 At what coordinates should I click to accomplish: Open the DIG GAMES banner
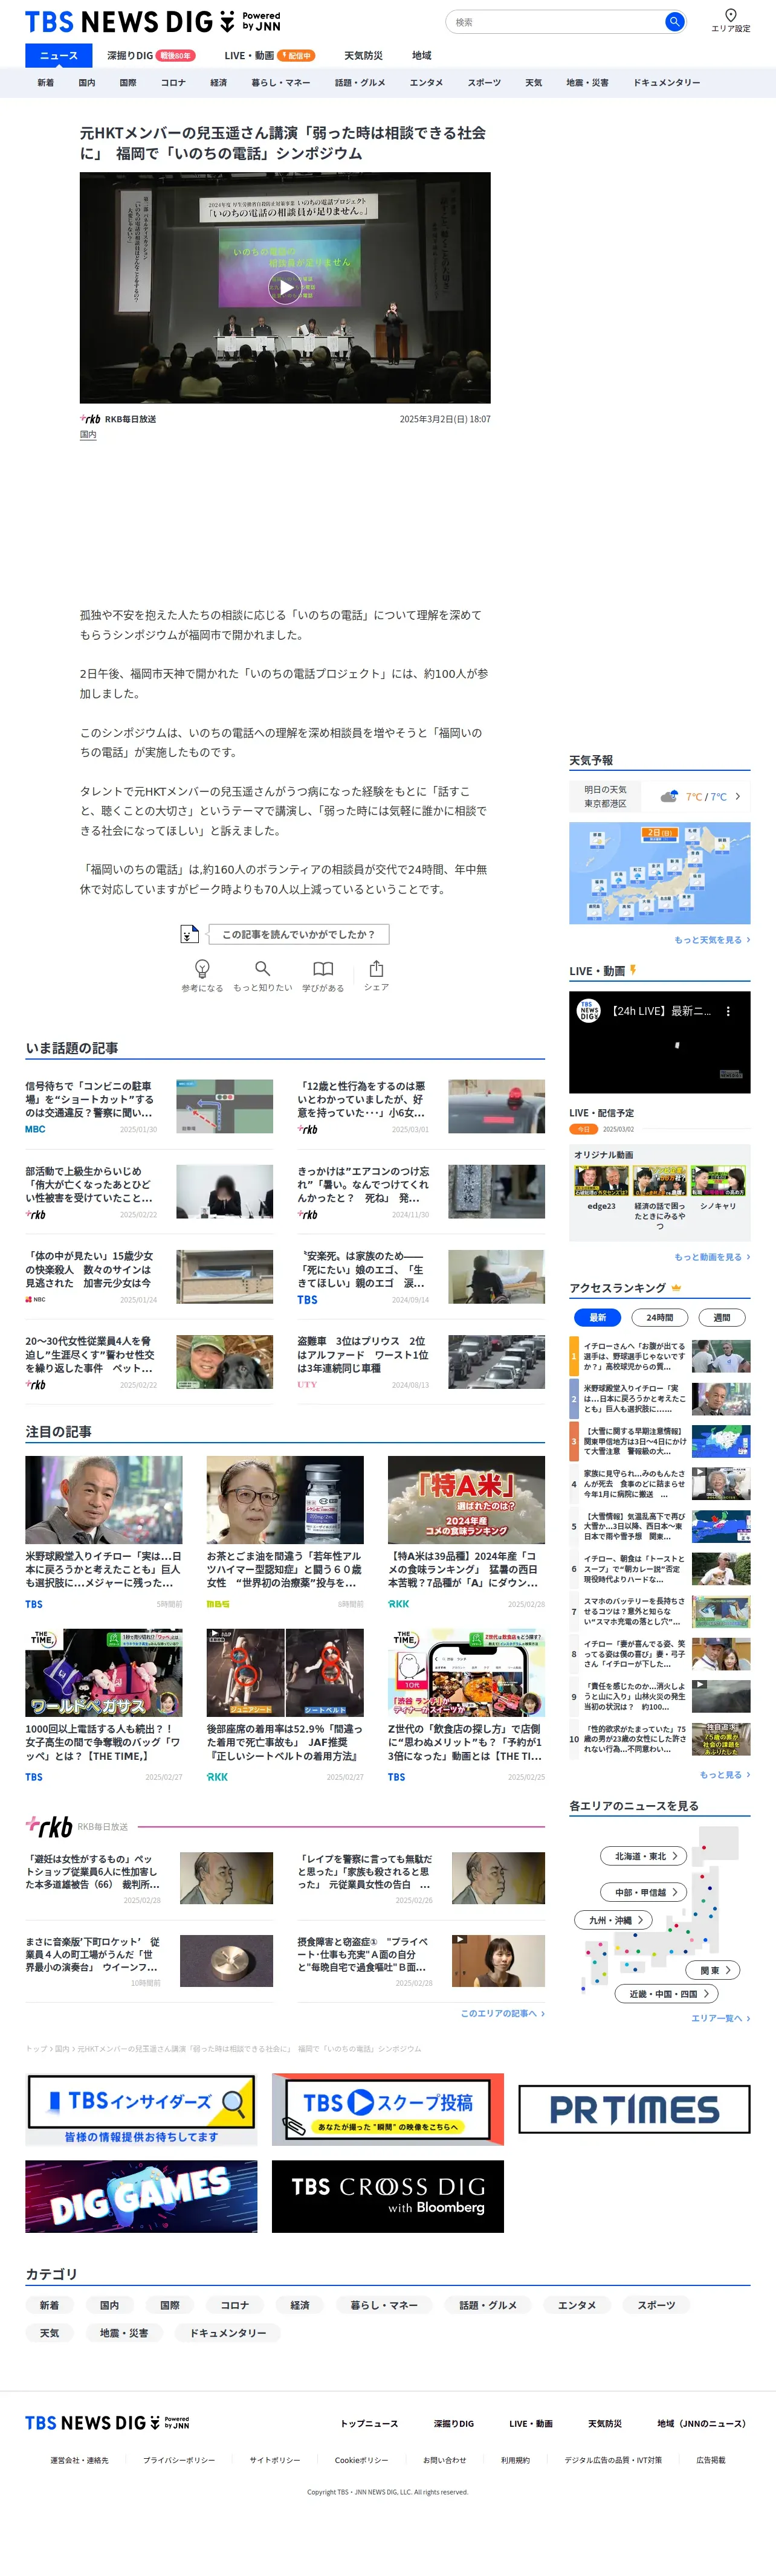click(141, 2196)
